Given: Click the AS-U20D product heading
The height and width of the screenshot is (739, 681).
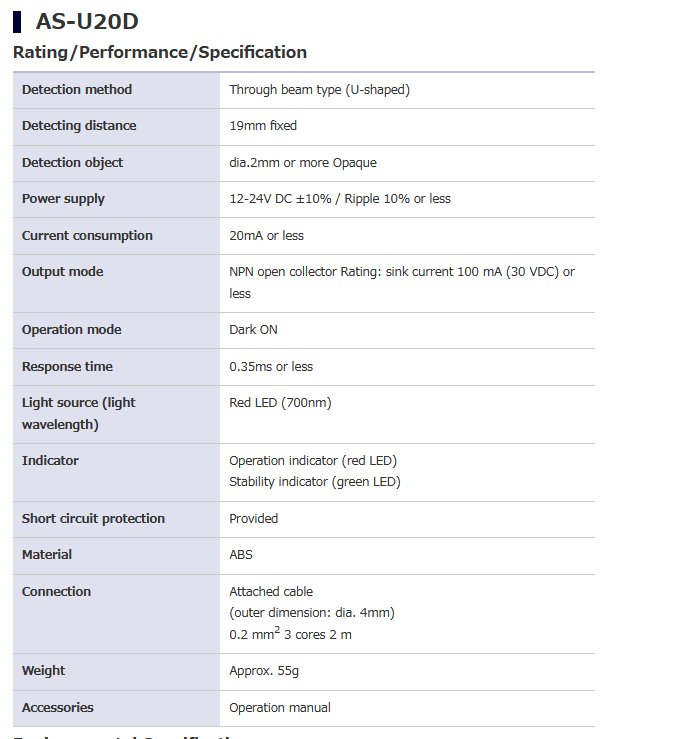Looking at the screenshot, I should (86, 21).
